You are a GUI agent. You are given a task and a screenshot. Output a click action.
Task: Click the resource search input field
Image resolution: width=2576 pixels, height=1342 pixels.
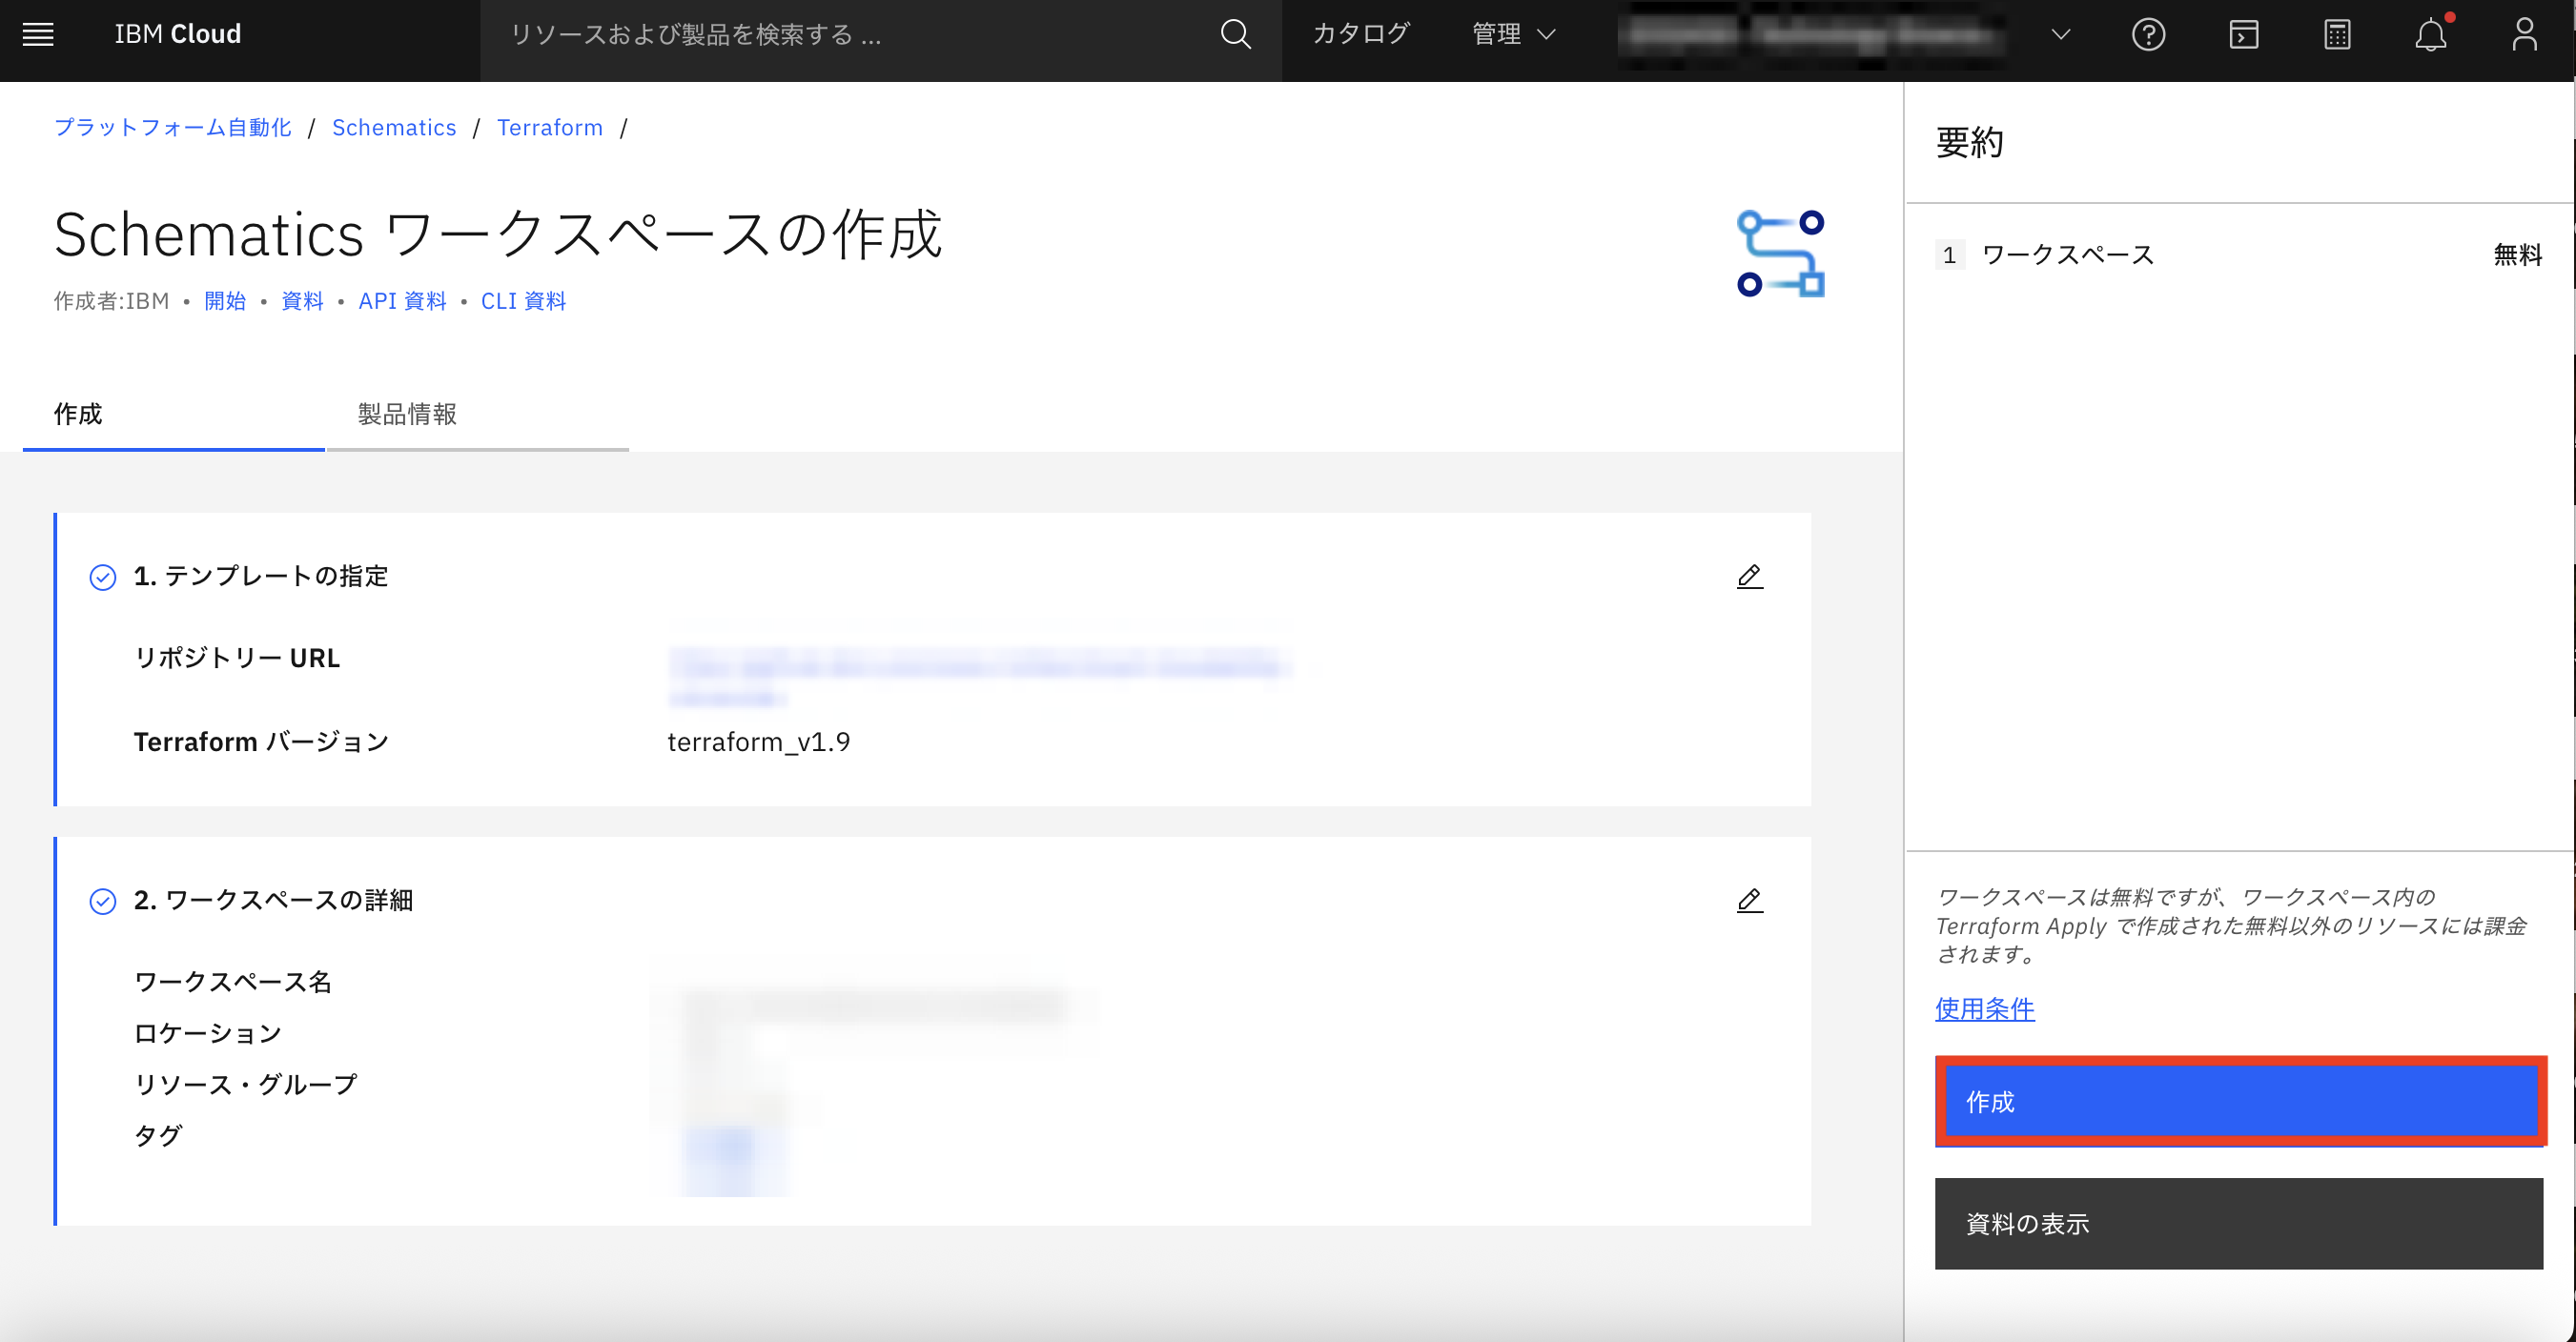coord(800,34)
